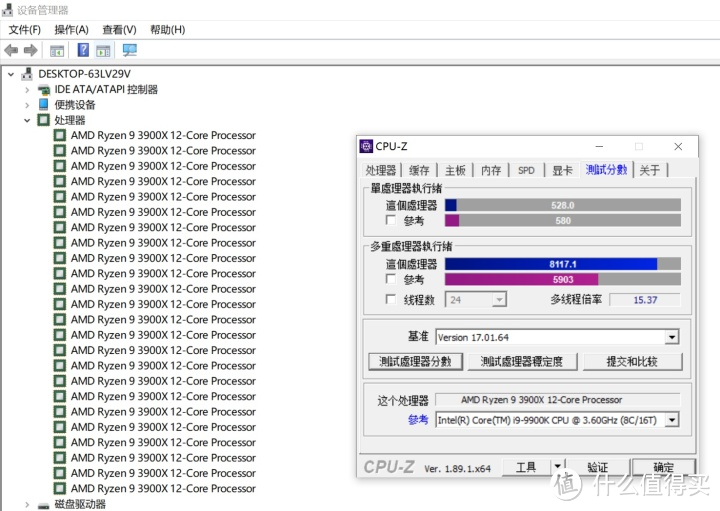Open the blue Help question-mark toolbar icon
Image resolution: width=720 pixels, height=511 pixels.
coord(83,50)
